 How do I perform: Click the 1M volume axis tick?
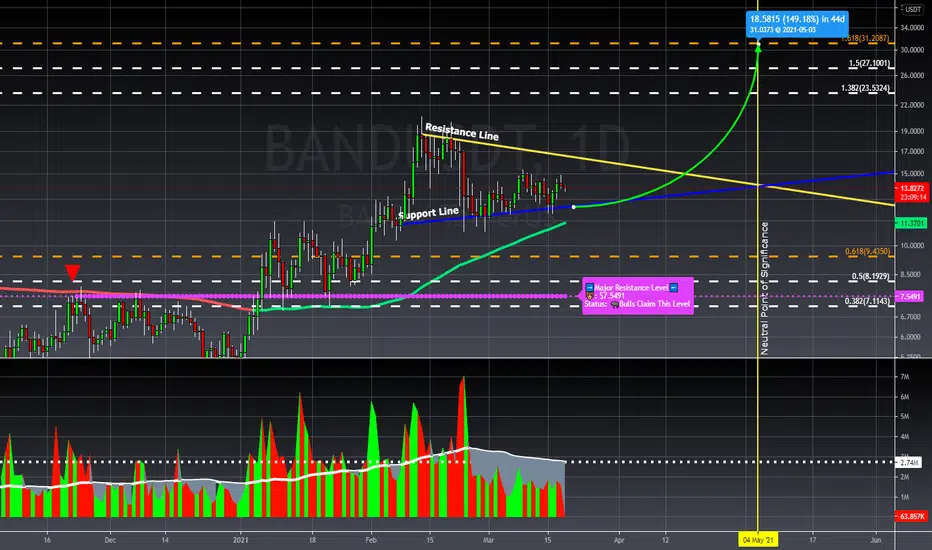[905, 497]
